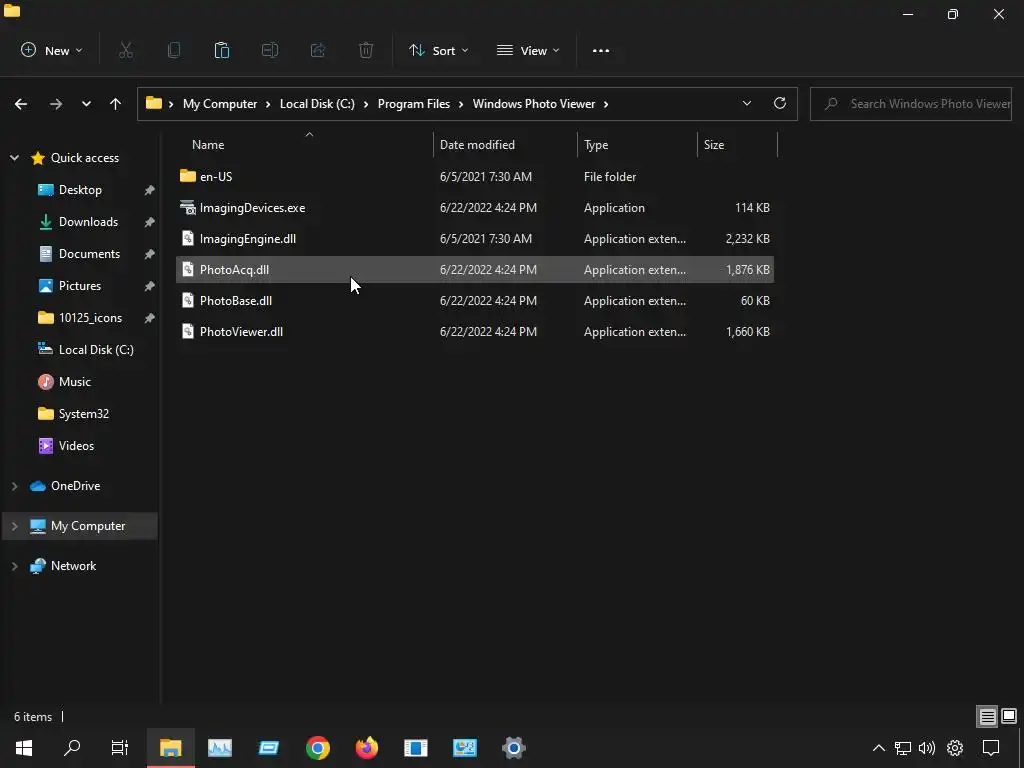Click the Rename icon in toolbar
The height and width of the screenshot is (768, 1024).
coord(270,50)
